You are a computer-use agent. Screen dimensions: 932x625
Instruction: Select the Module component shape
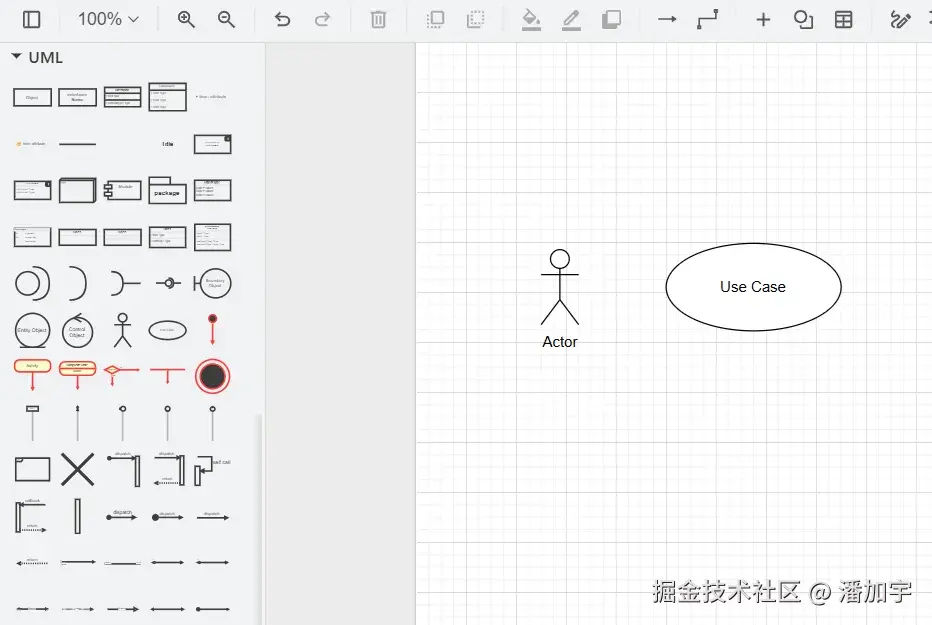[122, 190]
